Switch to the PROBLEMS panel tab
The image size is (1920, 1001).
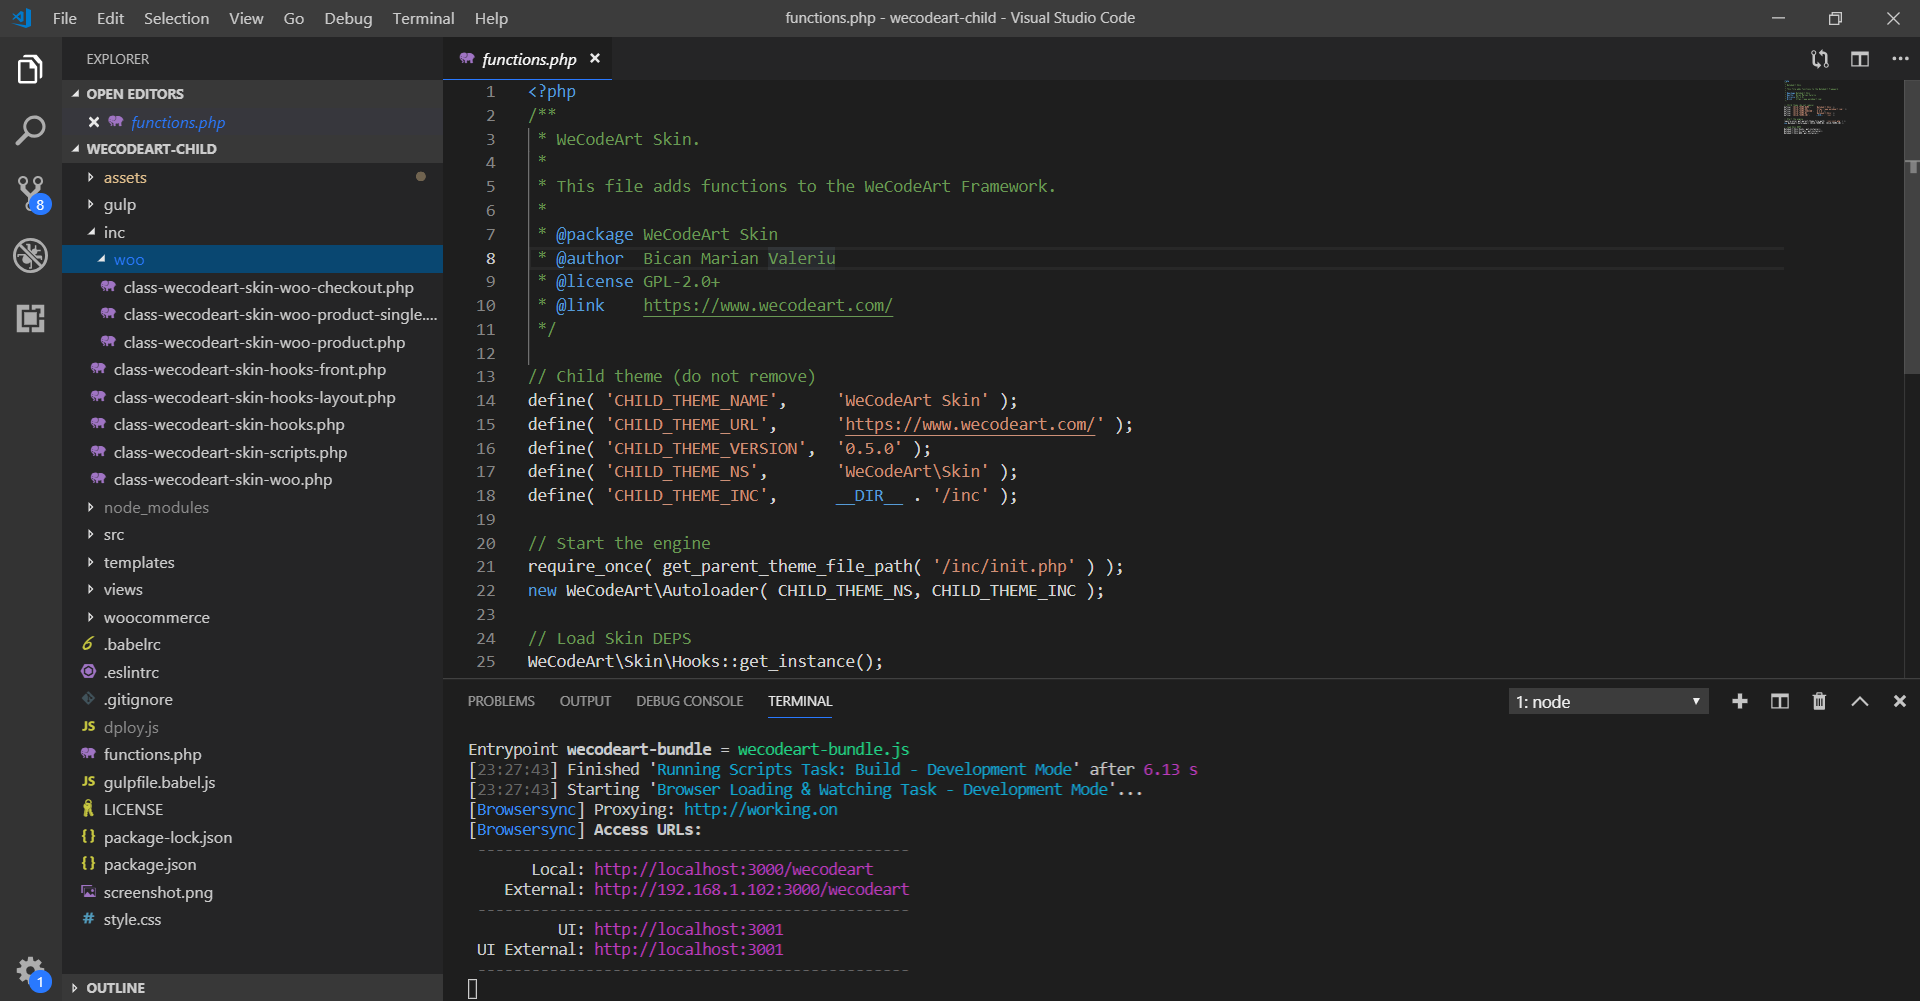501,701
